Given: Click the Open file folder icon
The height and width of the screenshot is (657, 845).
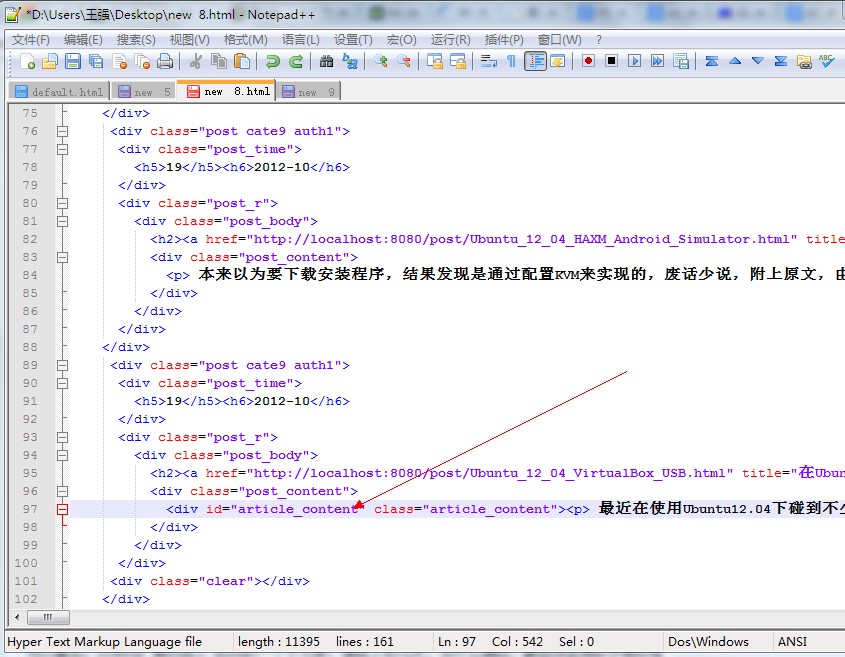Looking at the screenshot, I should tap(50, 61).
